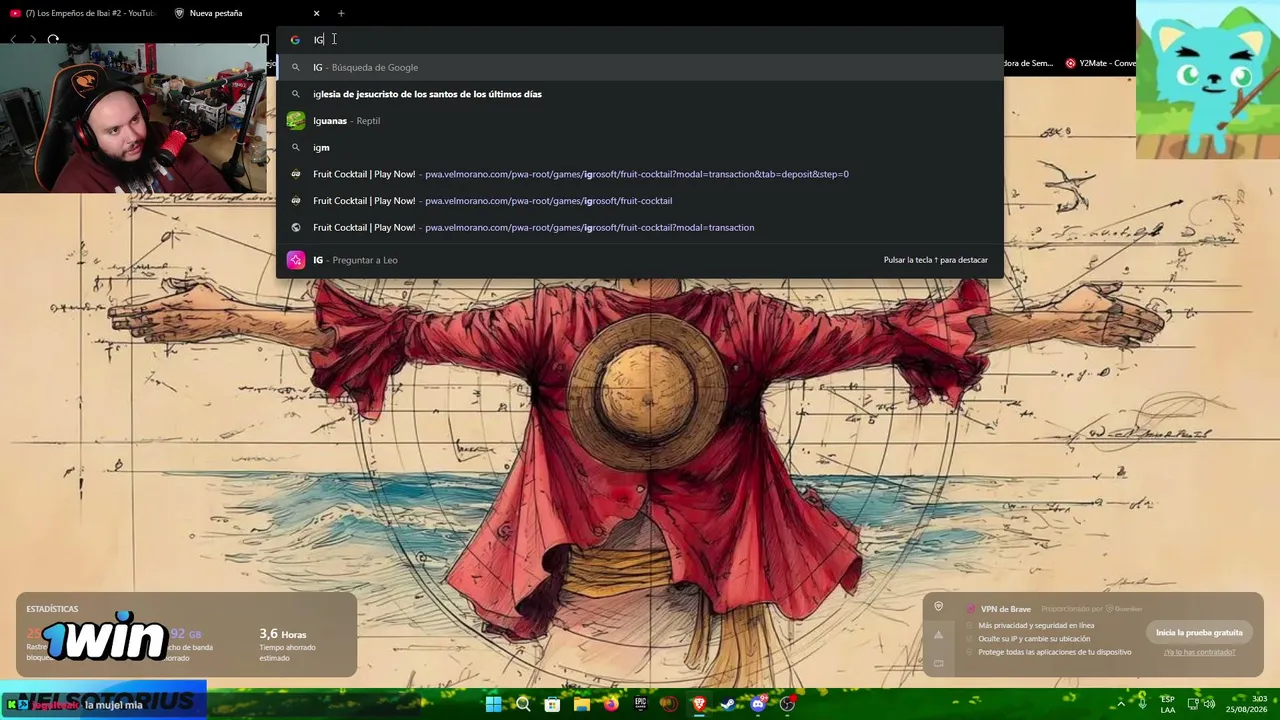Focus the address bar containing IG

(x=640, y=40)
